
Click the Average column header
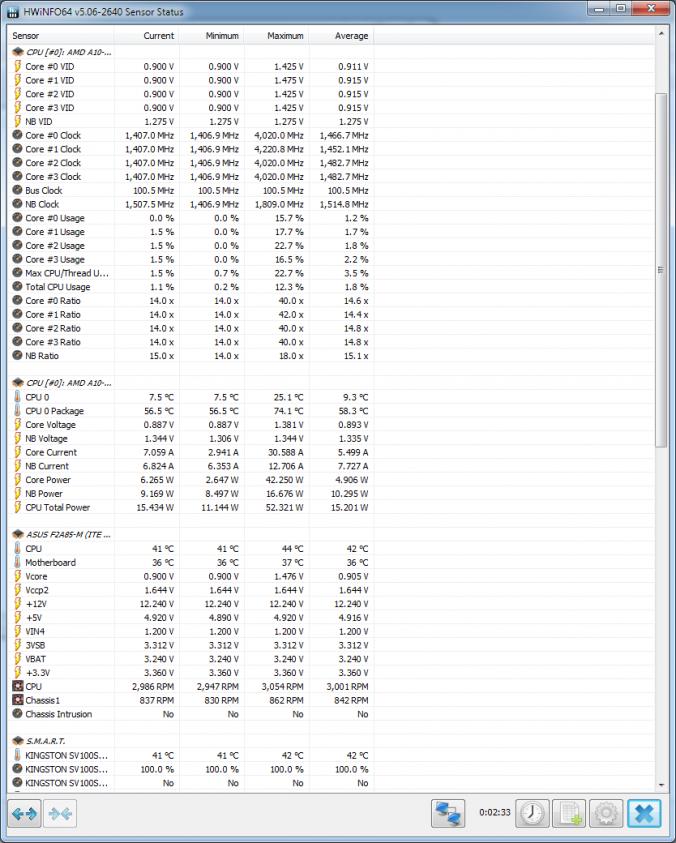pyautogui.click(x=350, y=36)
